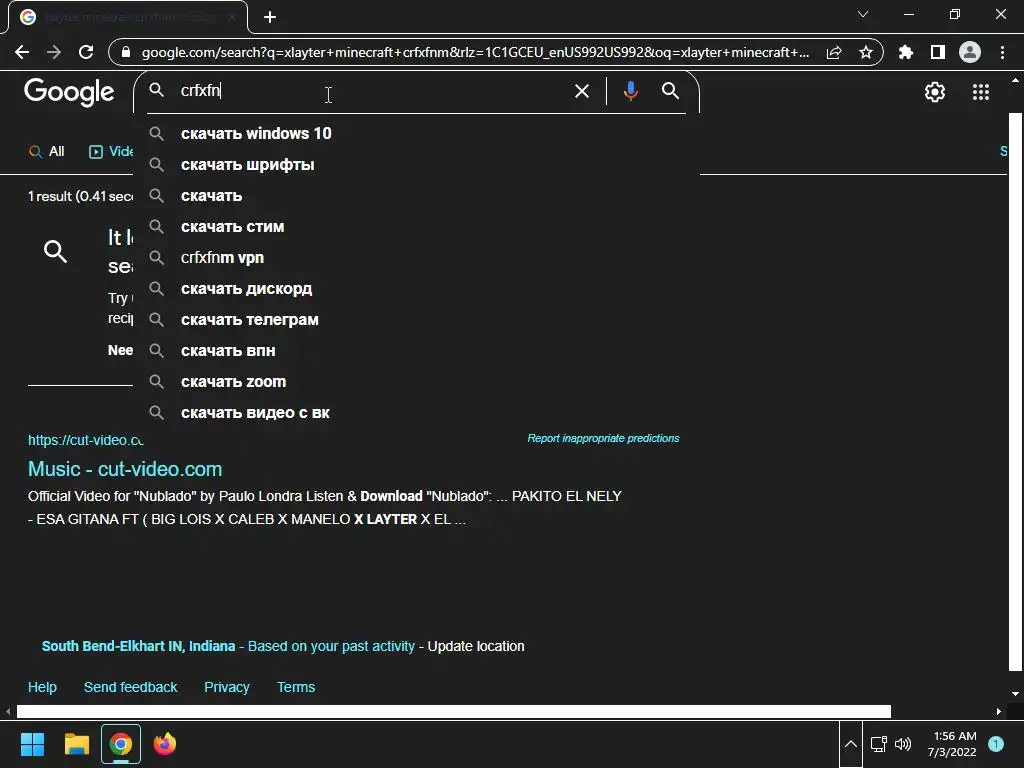Open the Chrome profile avatar
Screen dimensions: 1024x768
[x=970, y=52]
